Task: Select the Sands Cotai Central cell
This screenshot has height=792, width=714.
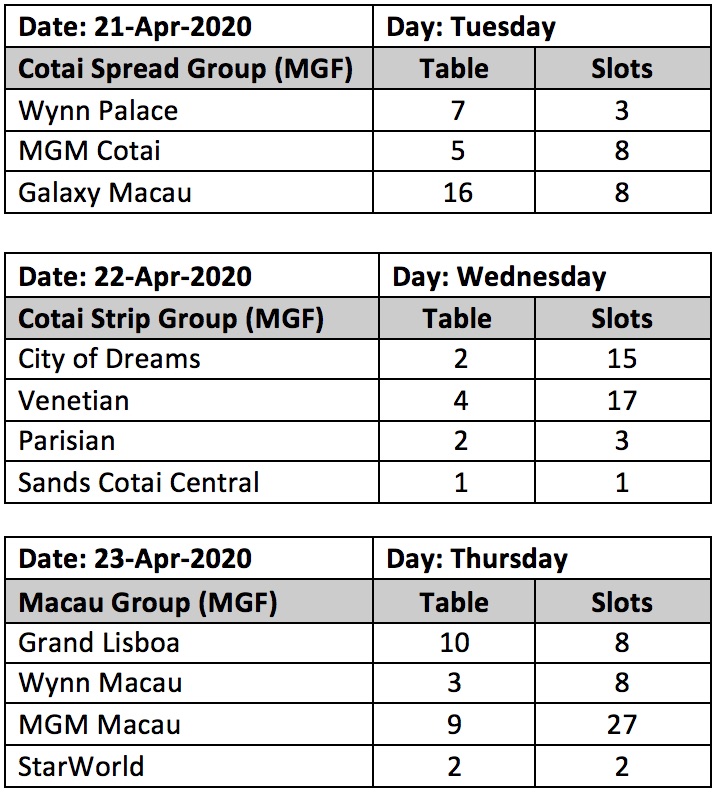Action: pyautogui.click(x=192, y=482)
